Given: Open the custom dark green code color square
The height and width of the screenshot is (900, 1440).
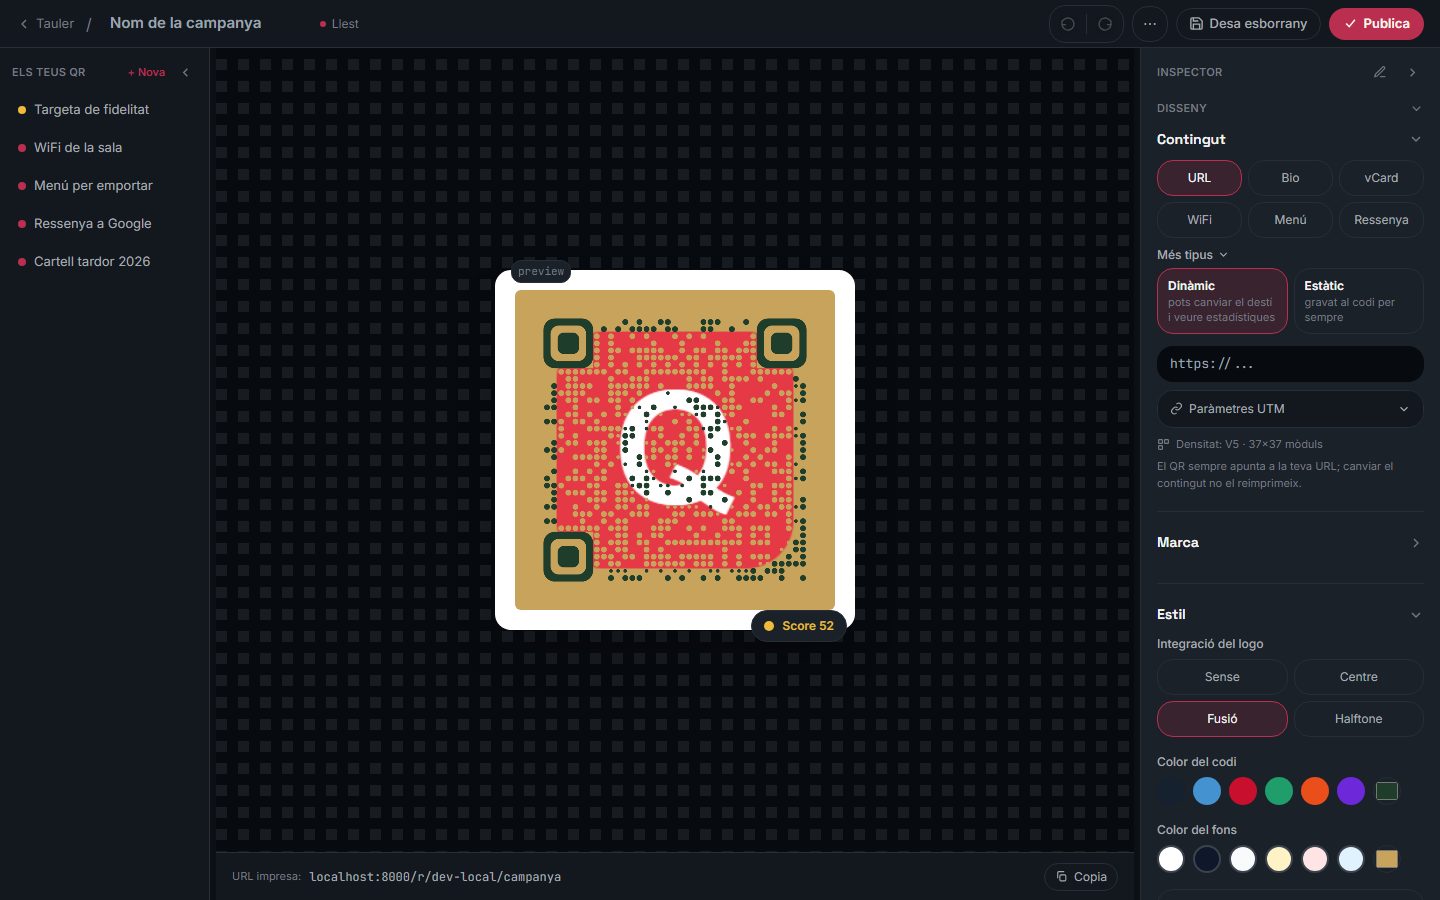Looking at the screenshot, I should (x=1387, y=791).
